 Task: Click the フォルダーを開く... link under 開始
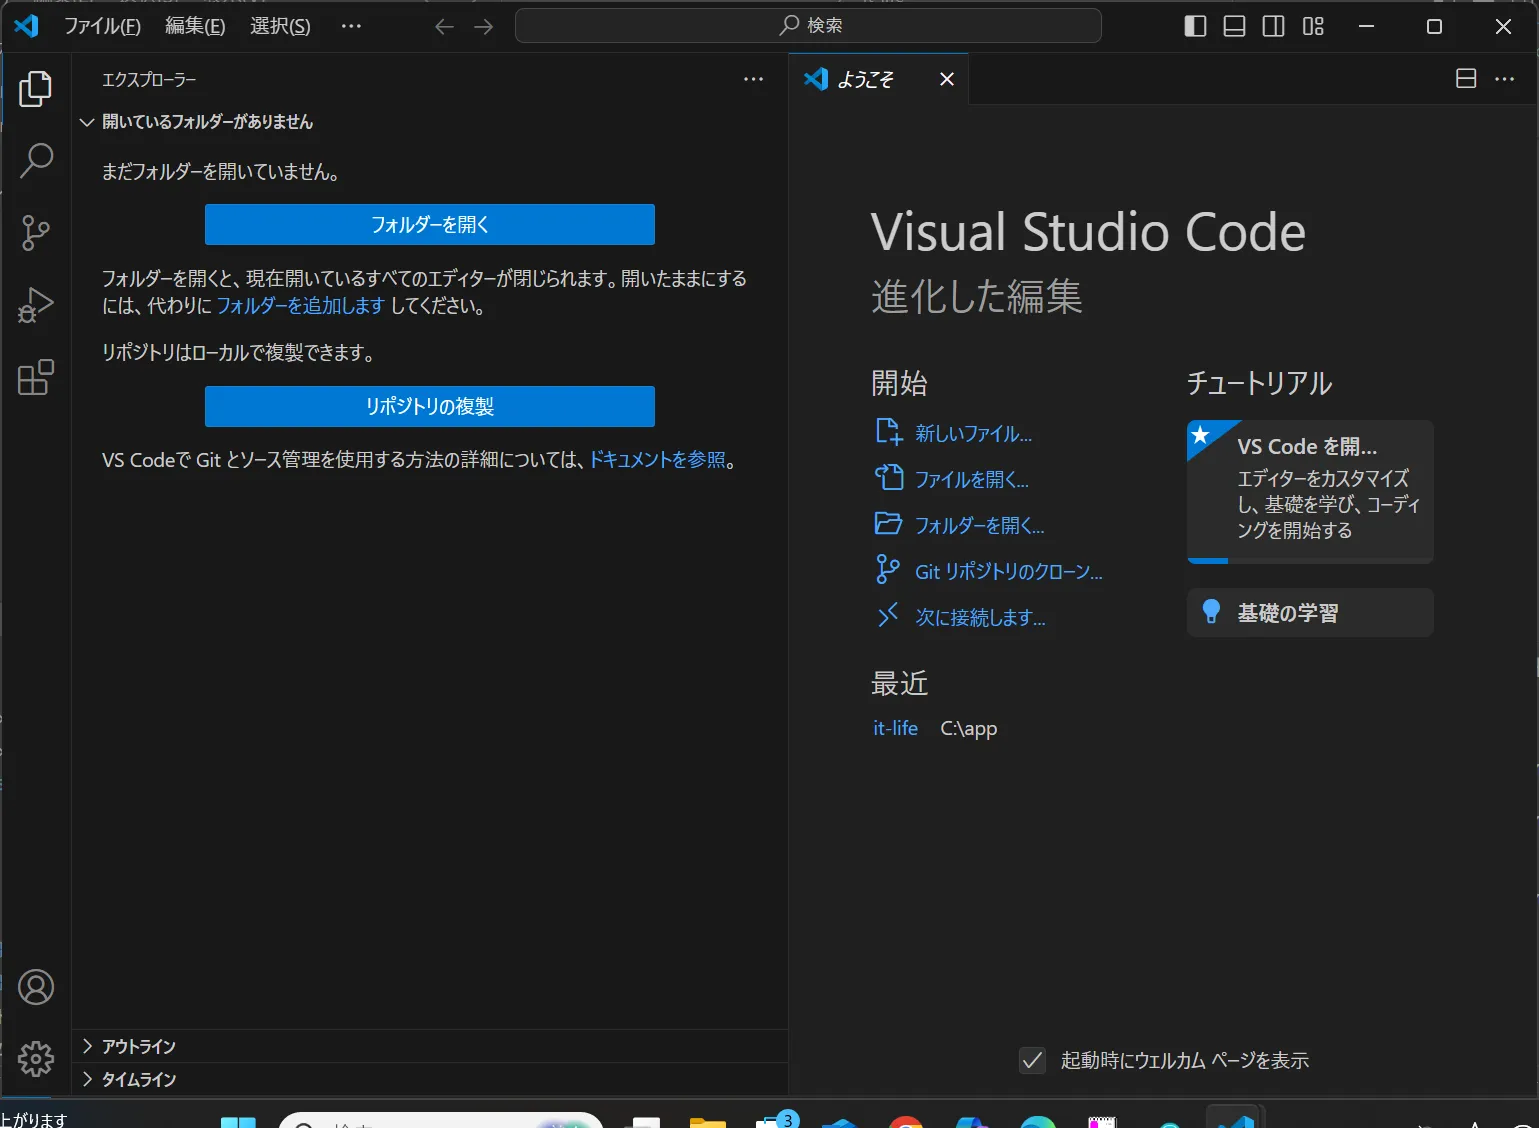tap(979, 525)
